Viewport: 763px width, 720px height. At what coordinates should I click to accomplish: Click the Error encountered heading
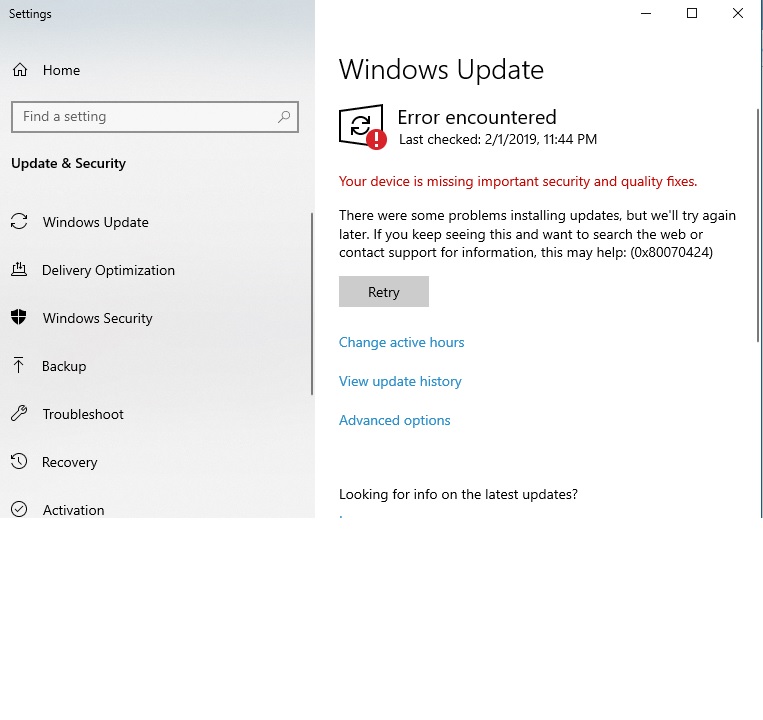pyautogui.click(x=477, y=117)
